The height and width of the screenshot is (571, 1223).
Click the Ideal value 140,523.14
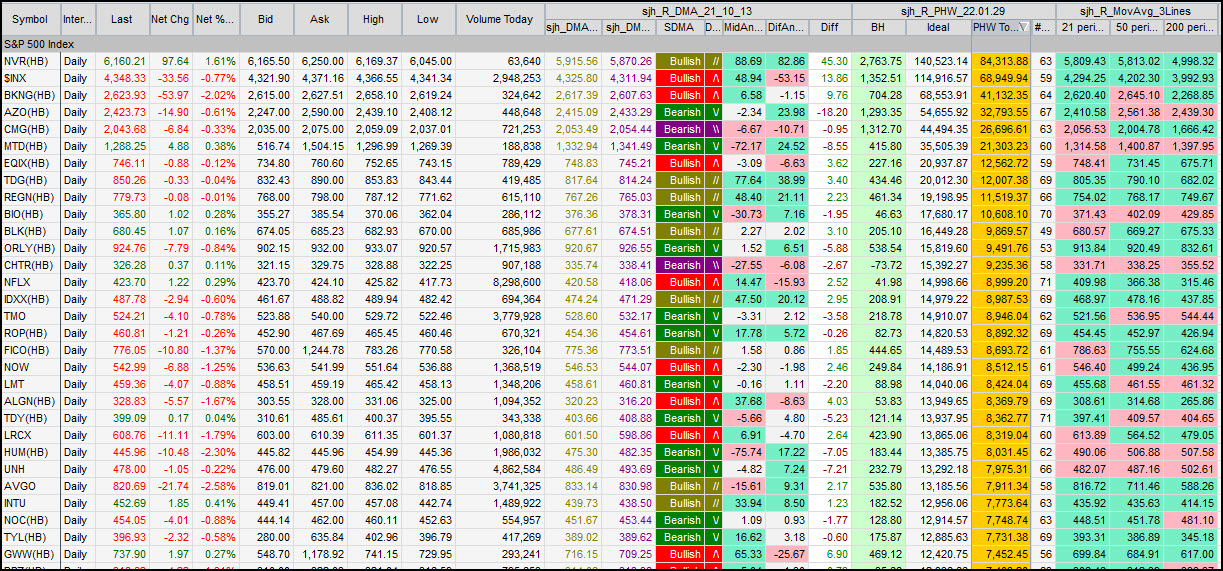tap(938, 61)
